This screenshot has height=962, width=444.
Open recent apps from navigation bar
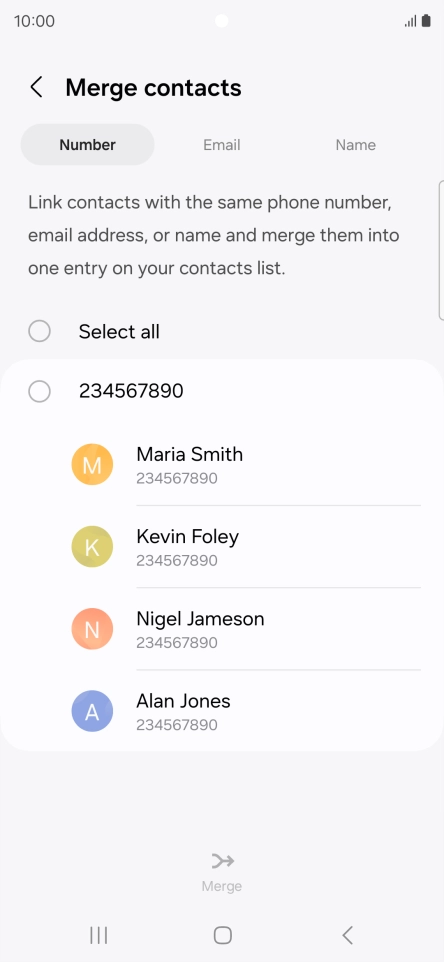(99, 935)
